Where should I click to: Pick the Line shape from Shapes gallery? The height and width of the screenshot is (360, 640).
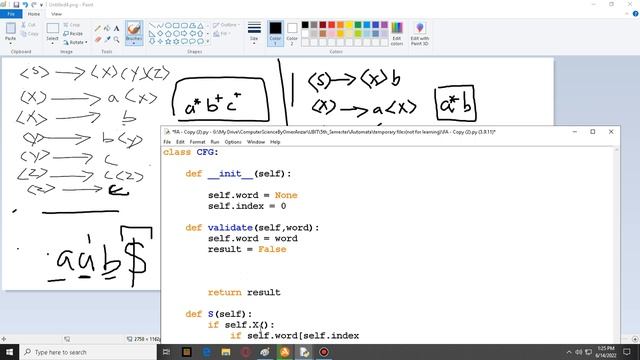click(152, 25)
